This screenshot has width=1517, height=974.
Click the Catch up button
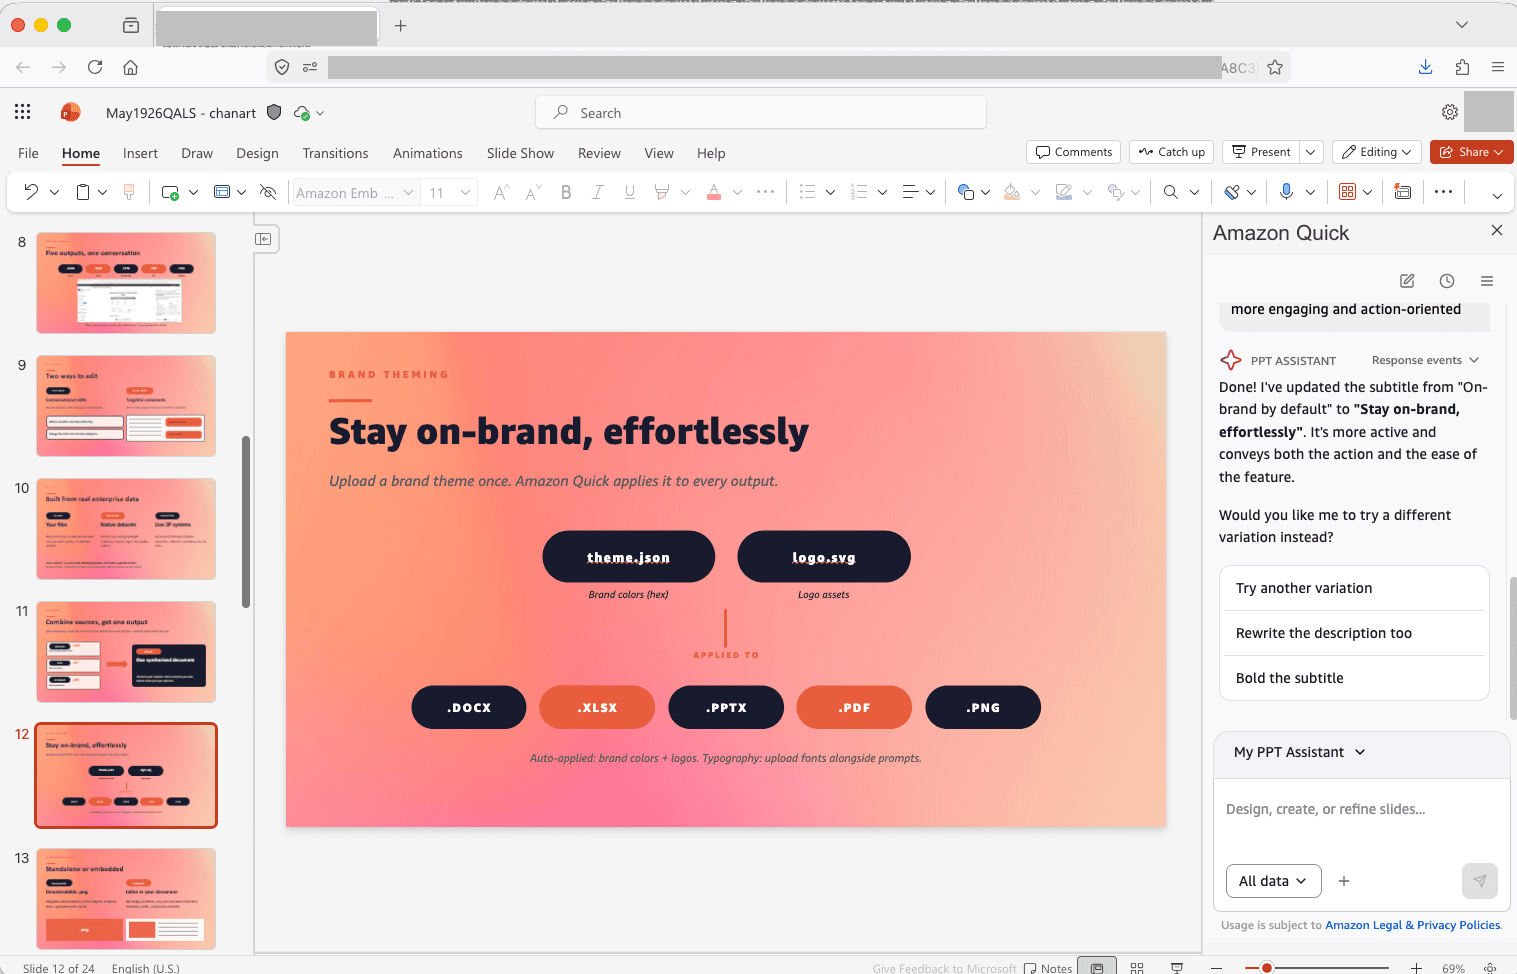(x=1171, y=152)
